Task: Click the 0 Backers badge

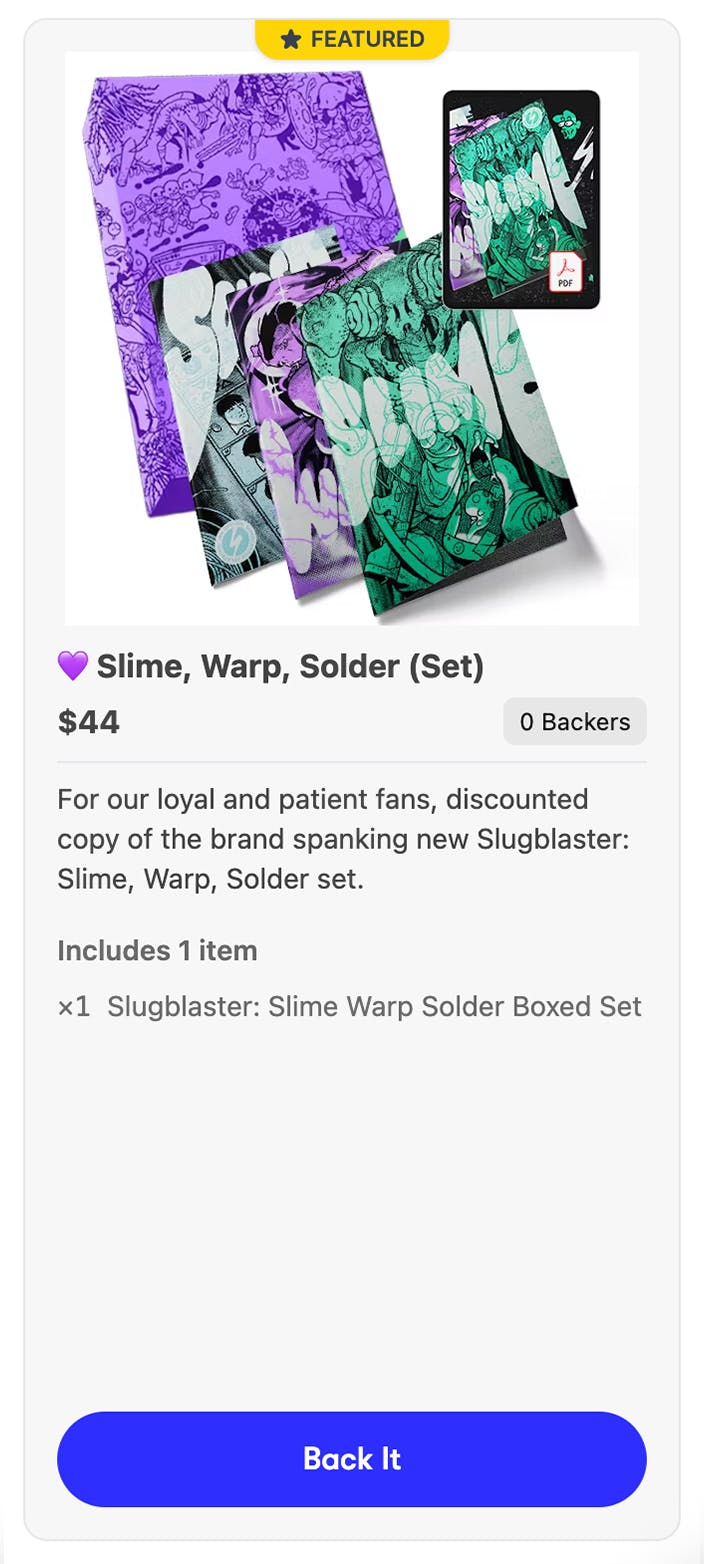Action: pos(574,722)
